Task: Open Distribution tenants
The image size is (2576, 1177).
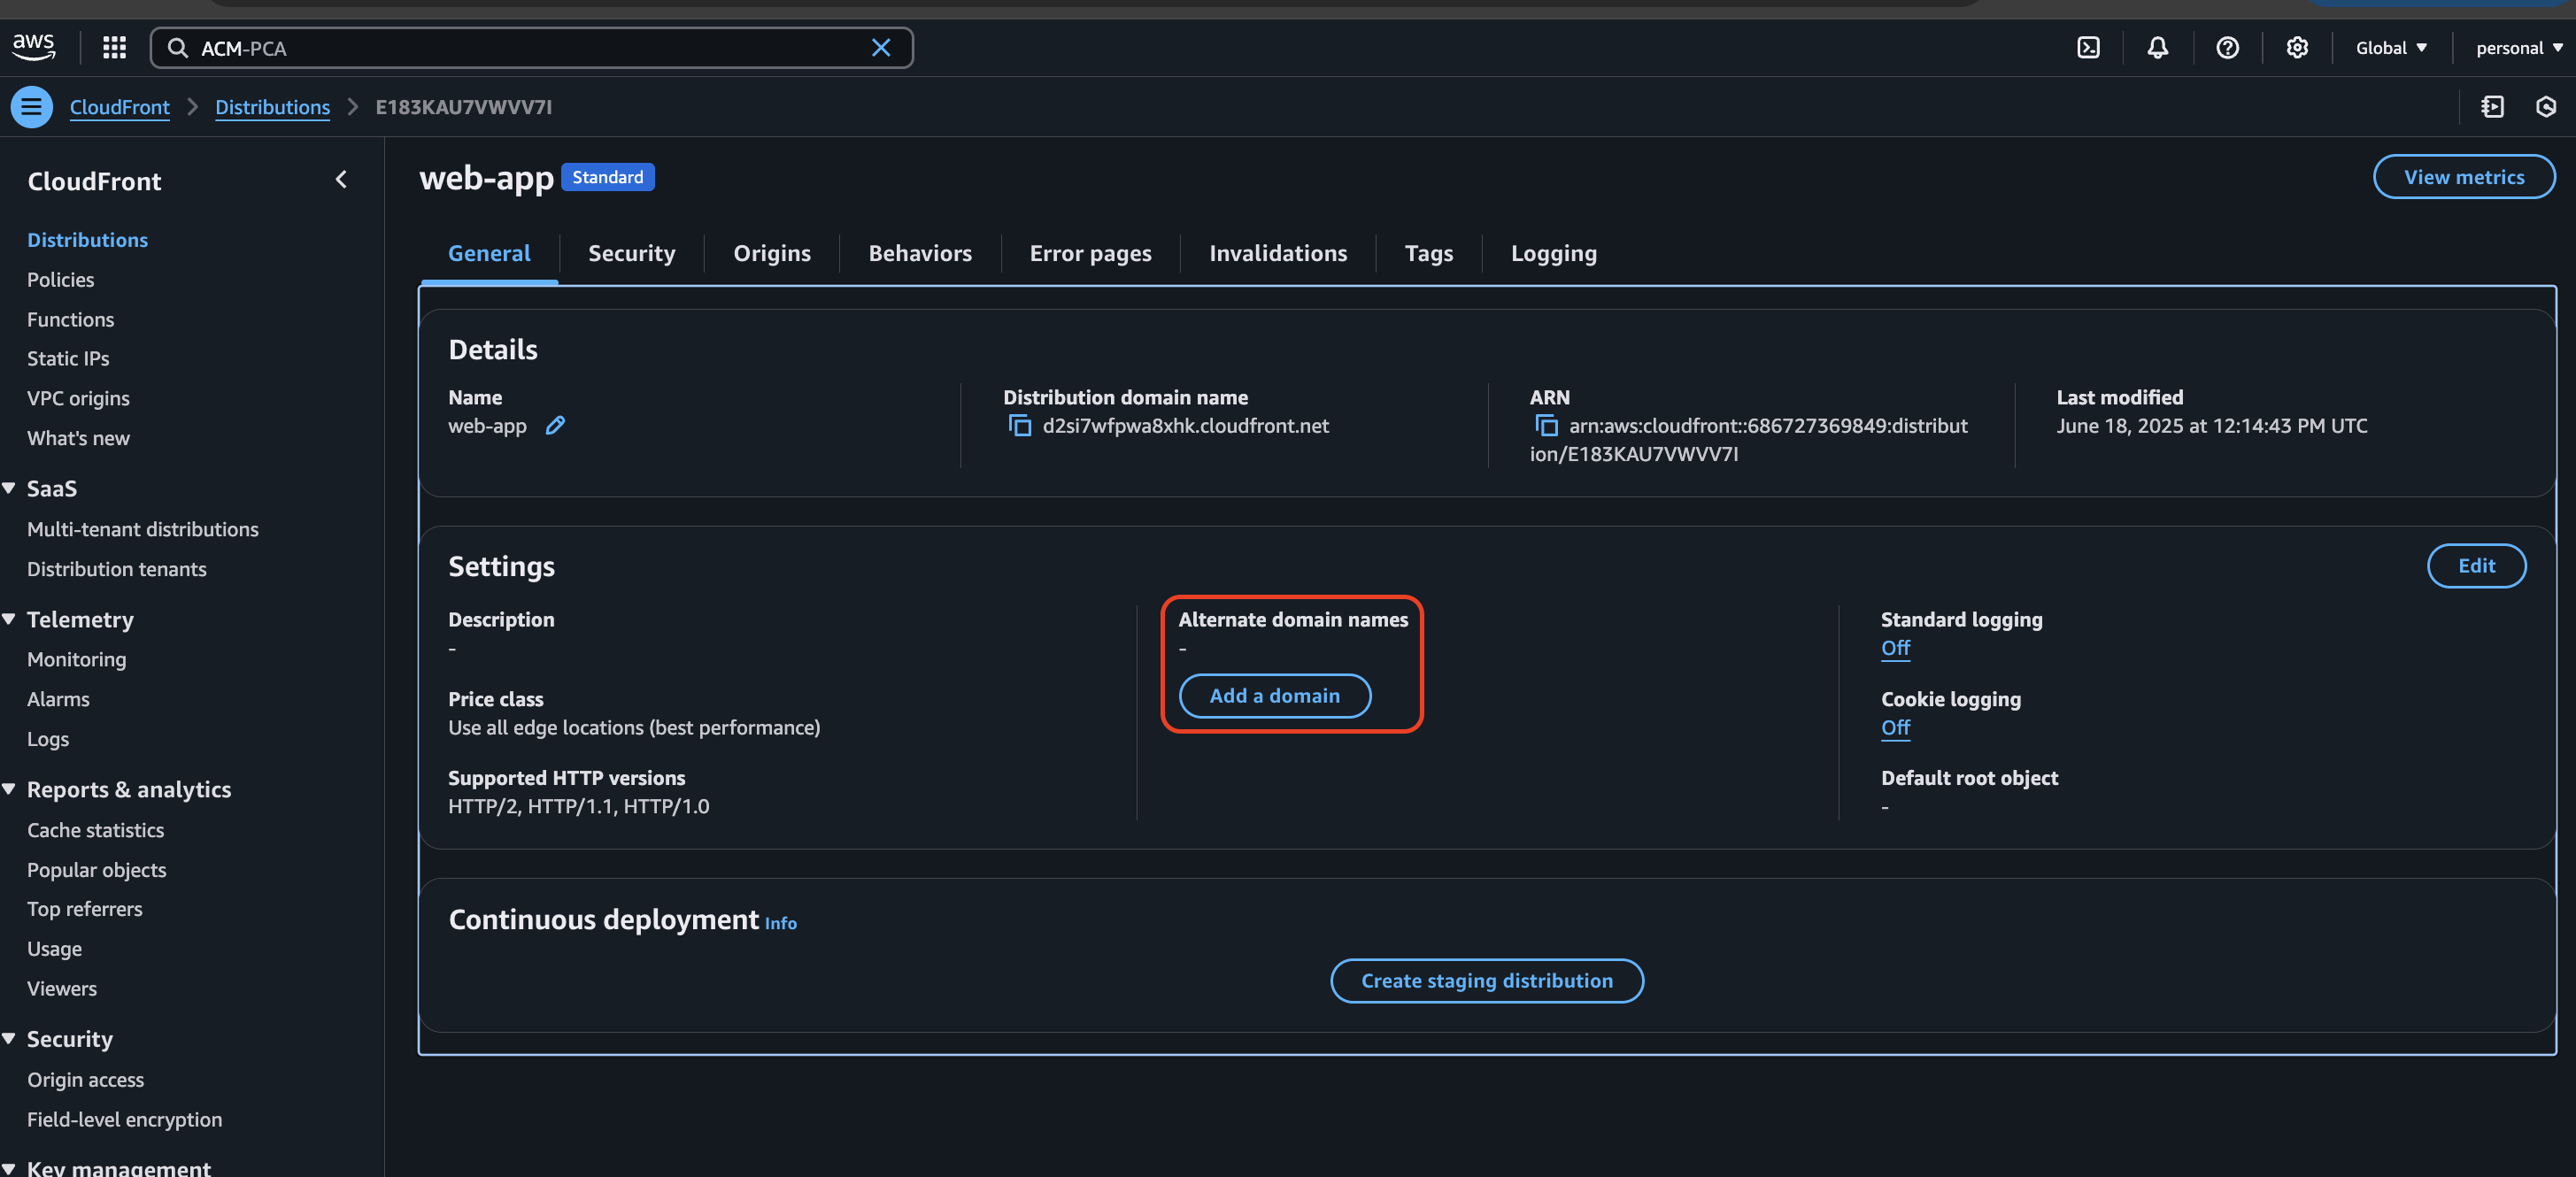Action: pyautogui.click(x=116, y=569)
